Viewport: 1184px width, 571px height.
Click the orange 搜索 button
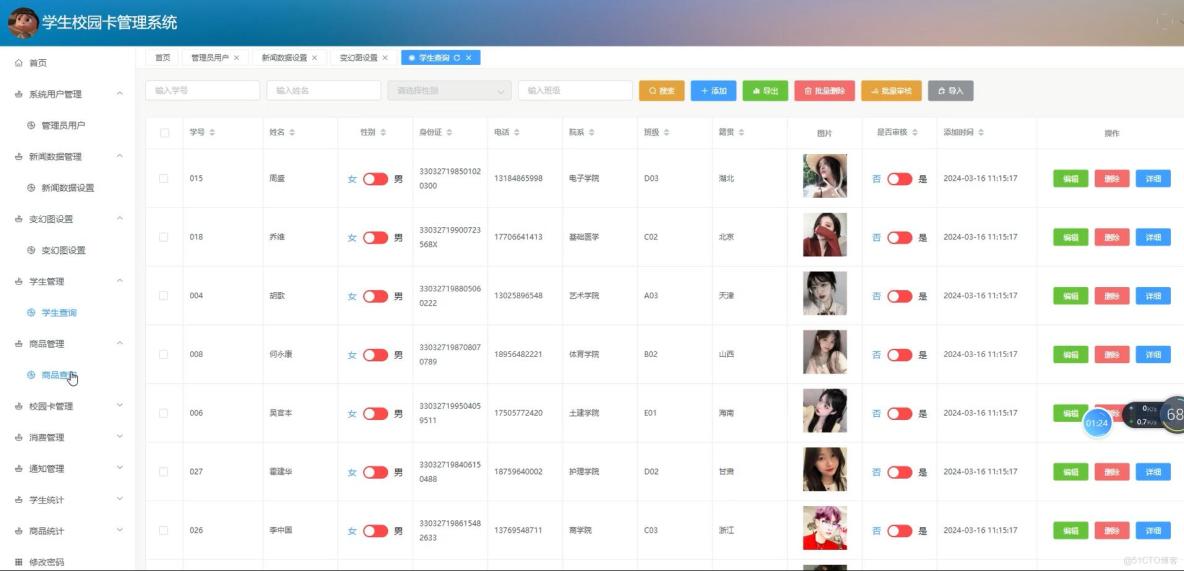click(x=661, y=91)
